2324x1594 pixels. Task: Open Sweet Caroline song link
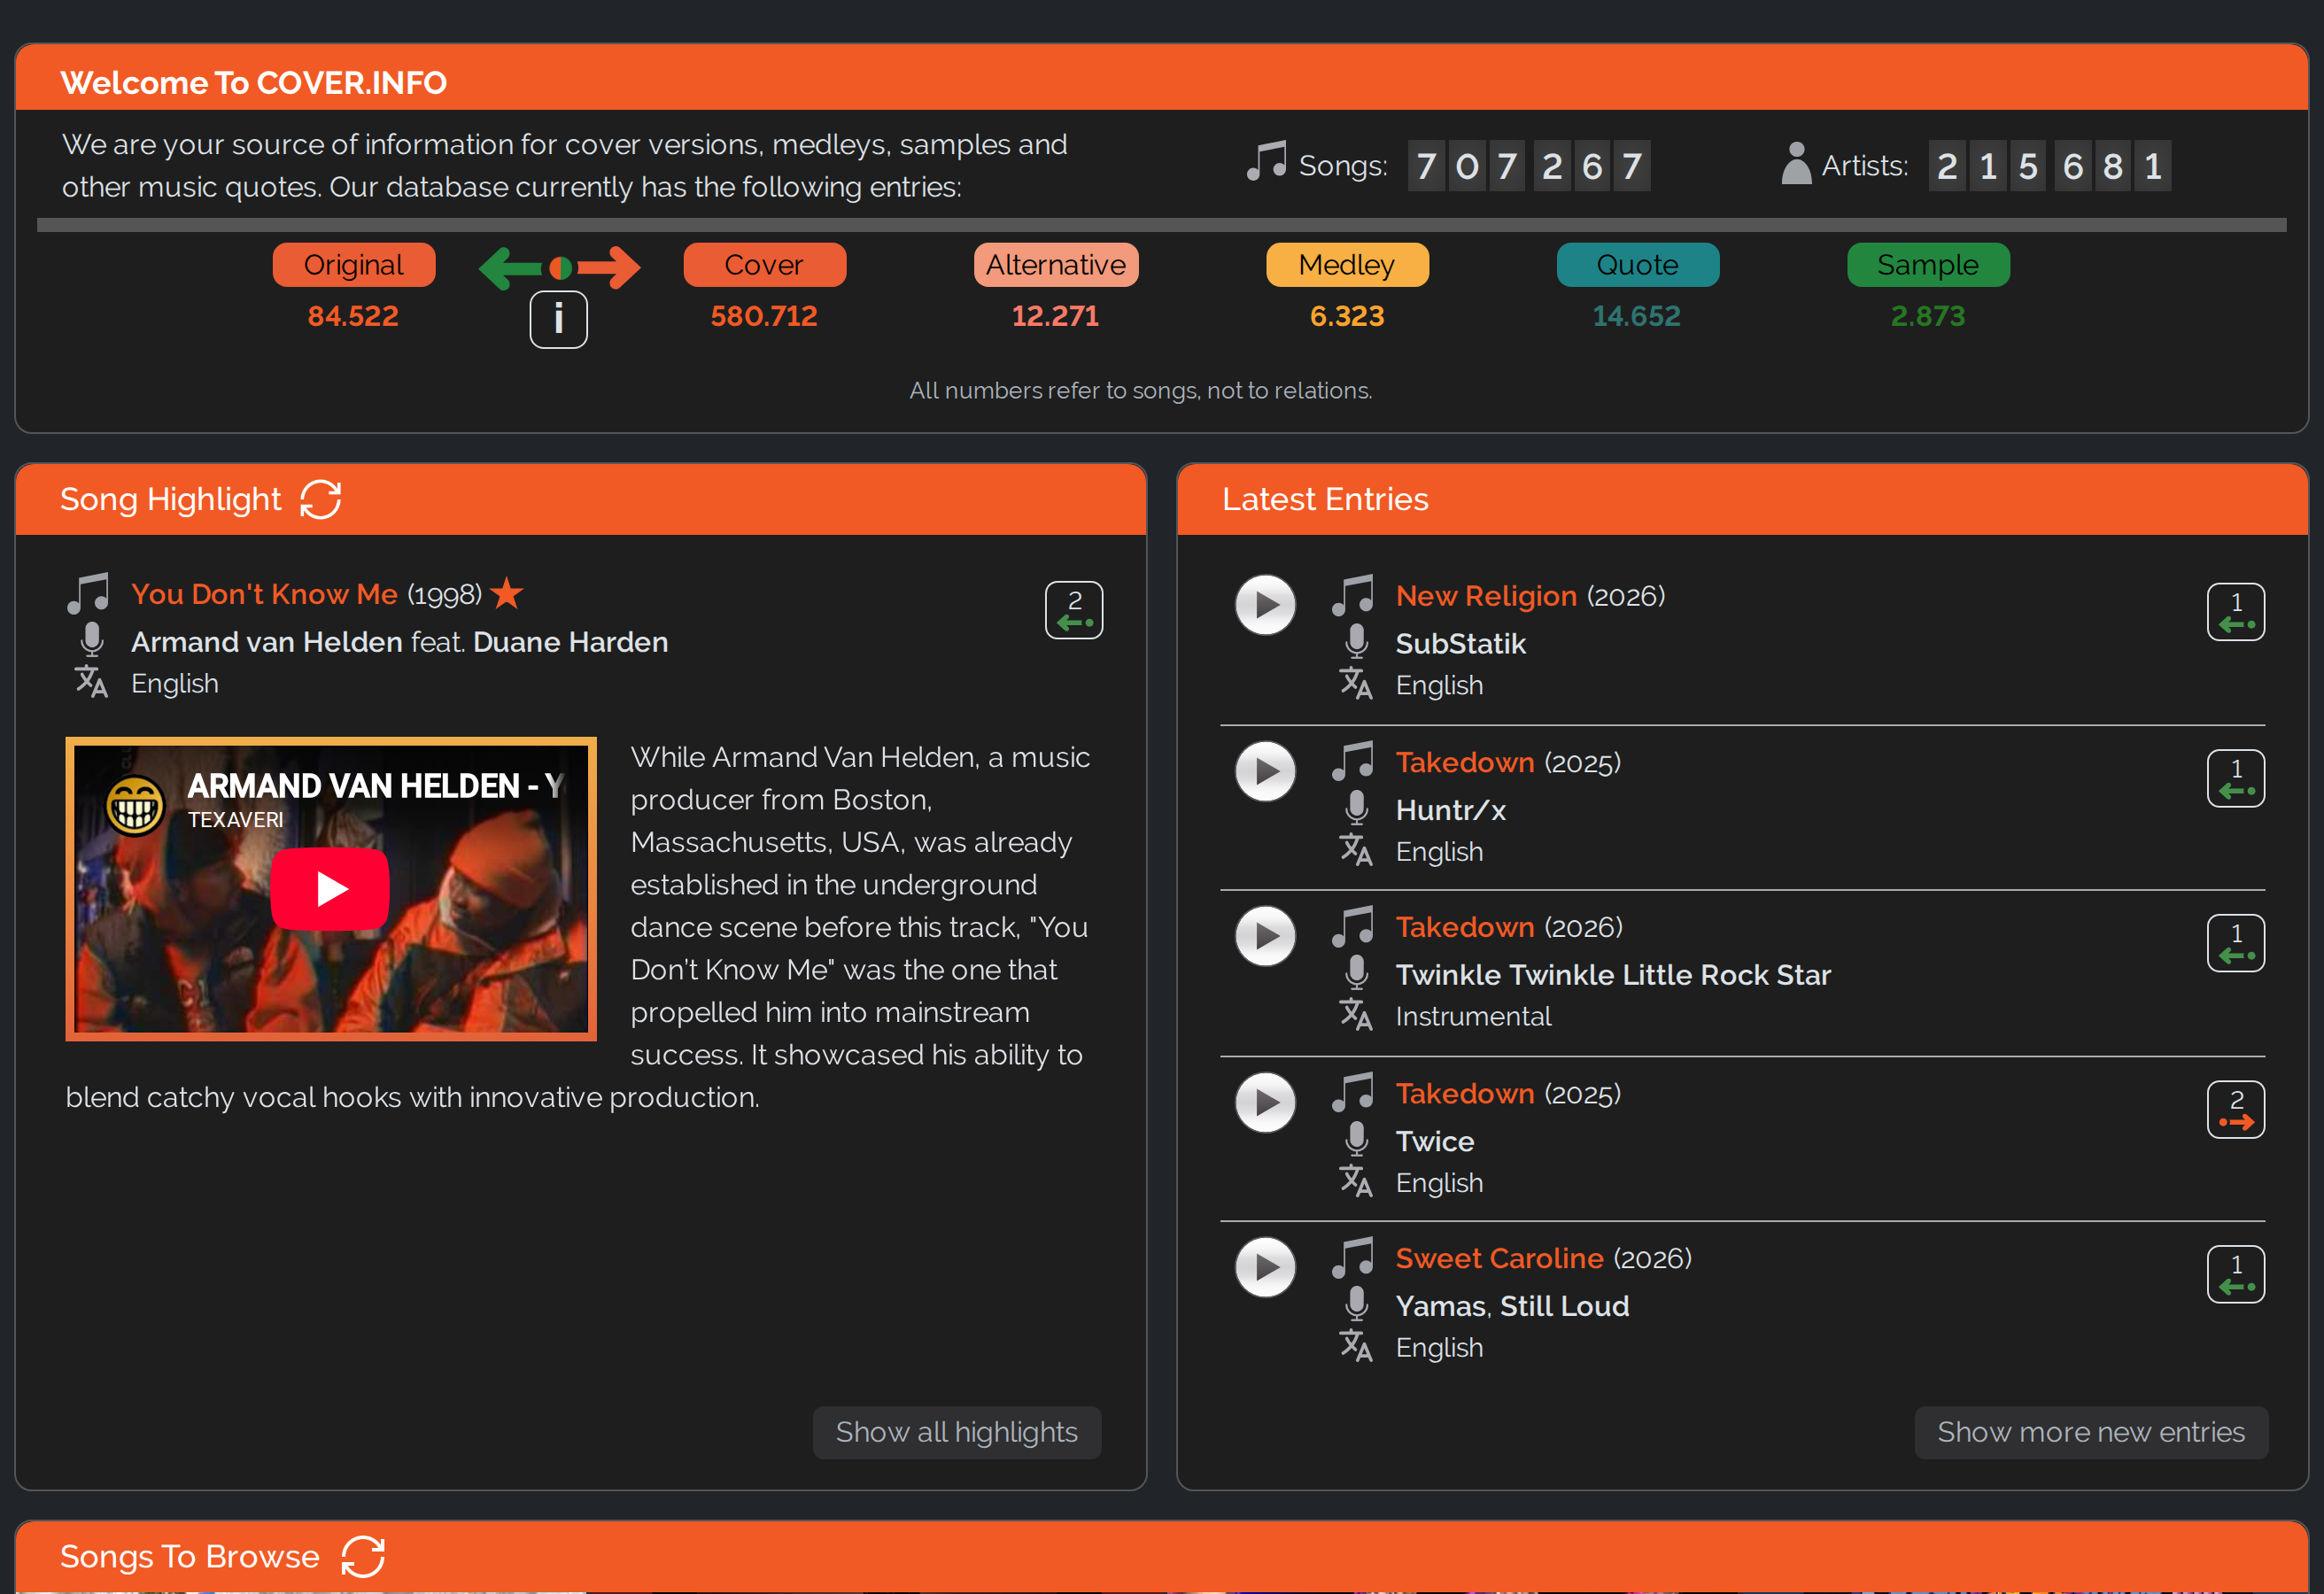1499,1258
